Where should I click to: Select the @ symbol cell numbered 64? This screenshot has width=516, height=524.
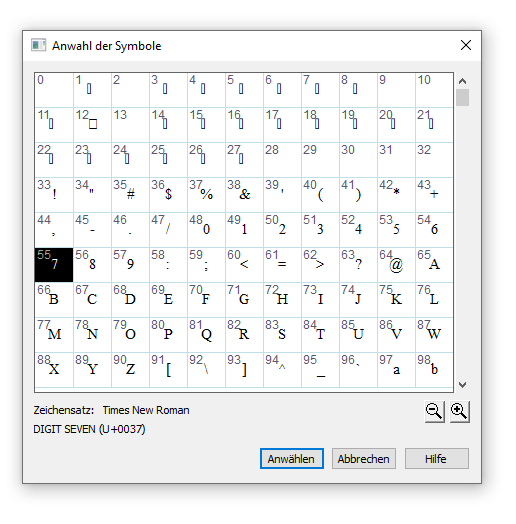(x=396, y=265)
